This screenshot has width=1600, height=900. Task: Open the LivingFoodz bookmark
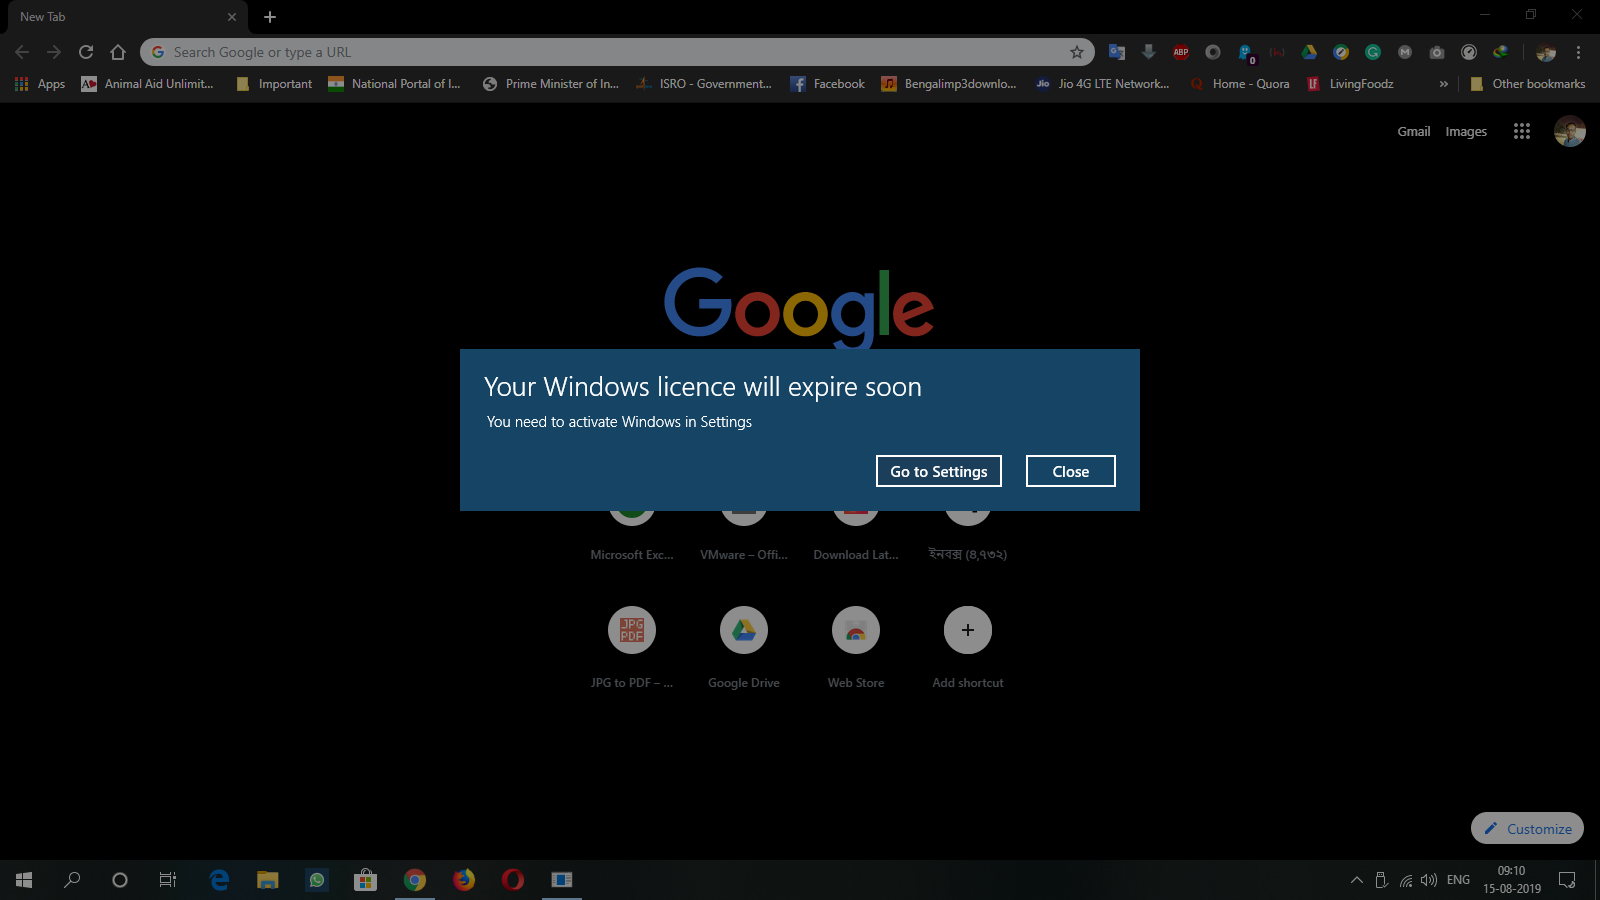click(1350, 84)
